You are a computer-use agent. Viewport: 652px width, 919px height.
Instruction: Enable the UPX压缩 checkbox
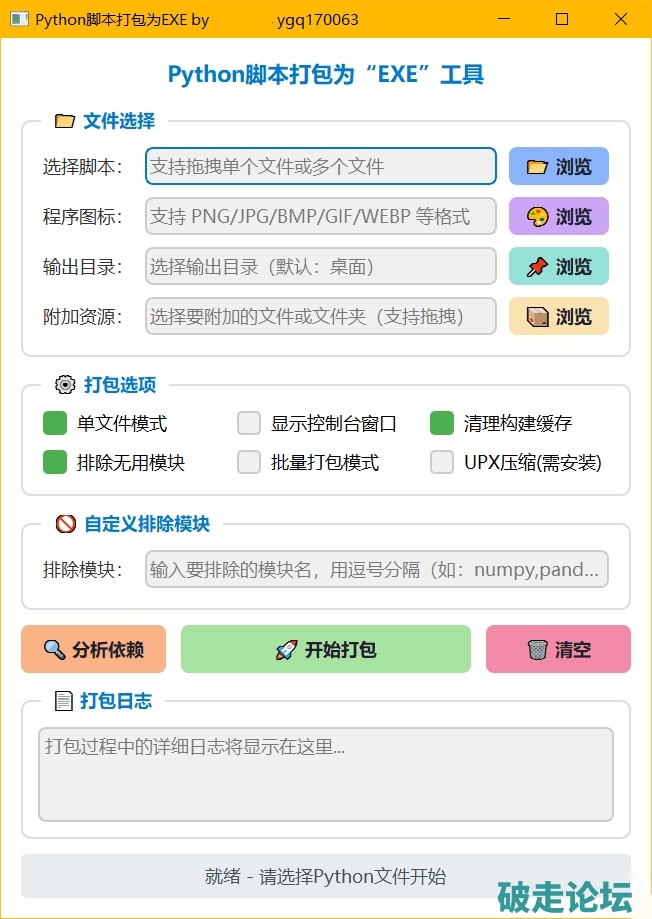442,463
